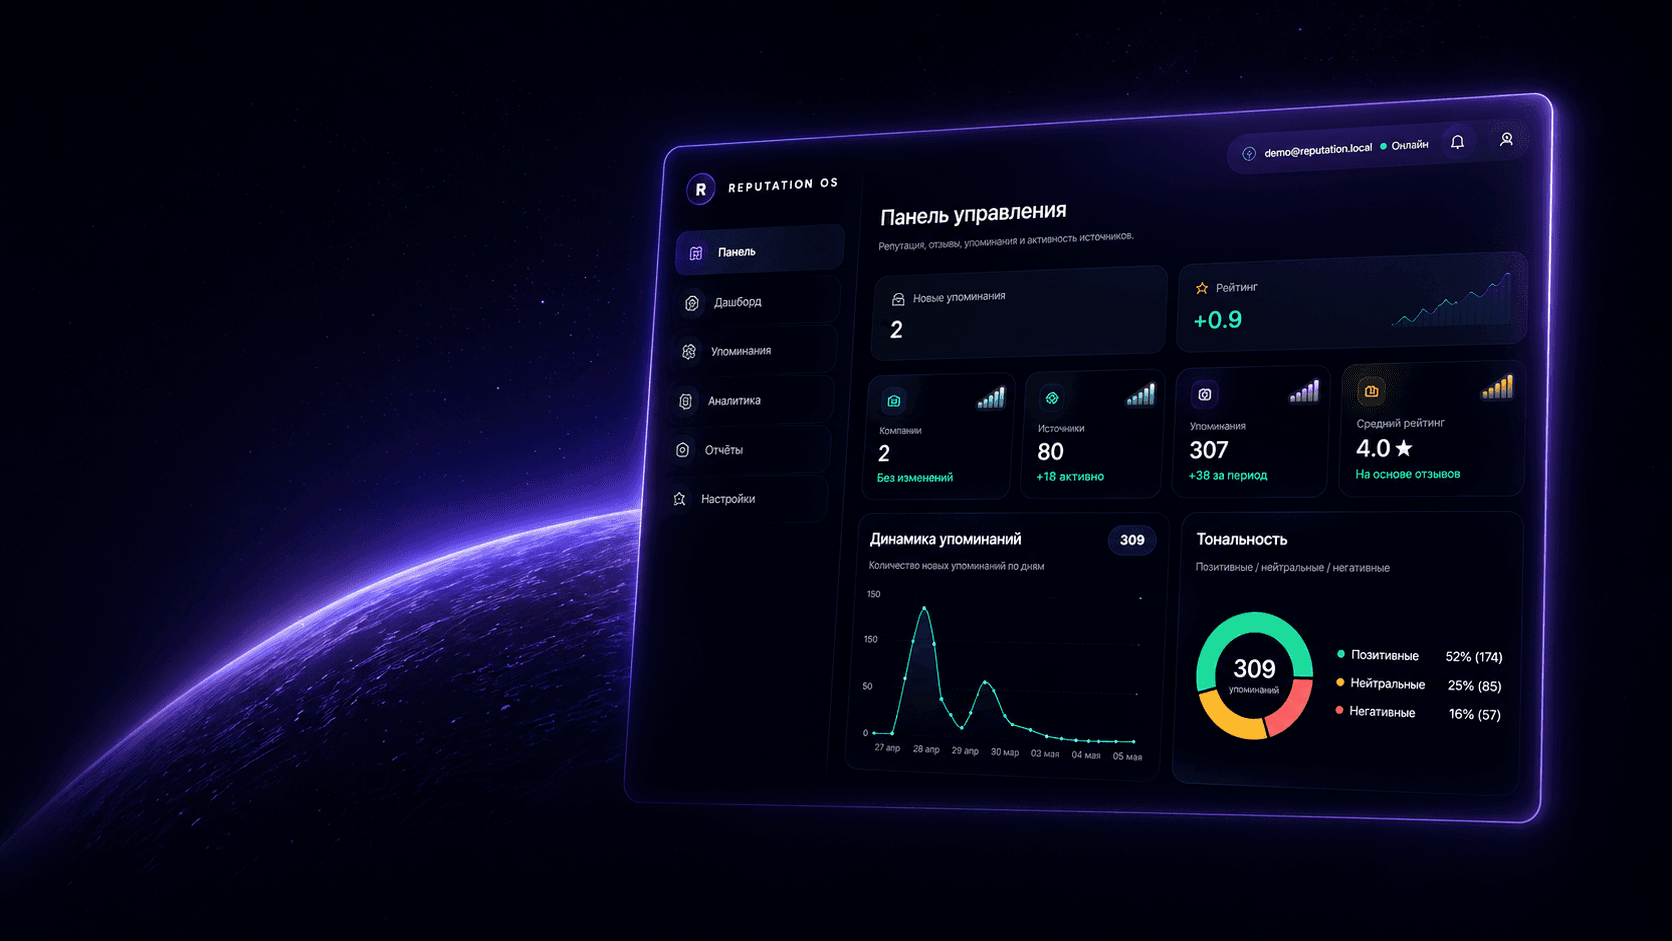Go to Упоминания in sidebar
The image size is (1672, 941).
click(x=754, y=350)
